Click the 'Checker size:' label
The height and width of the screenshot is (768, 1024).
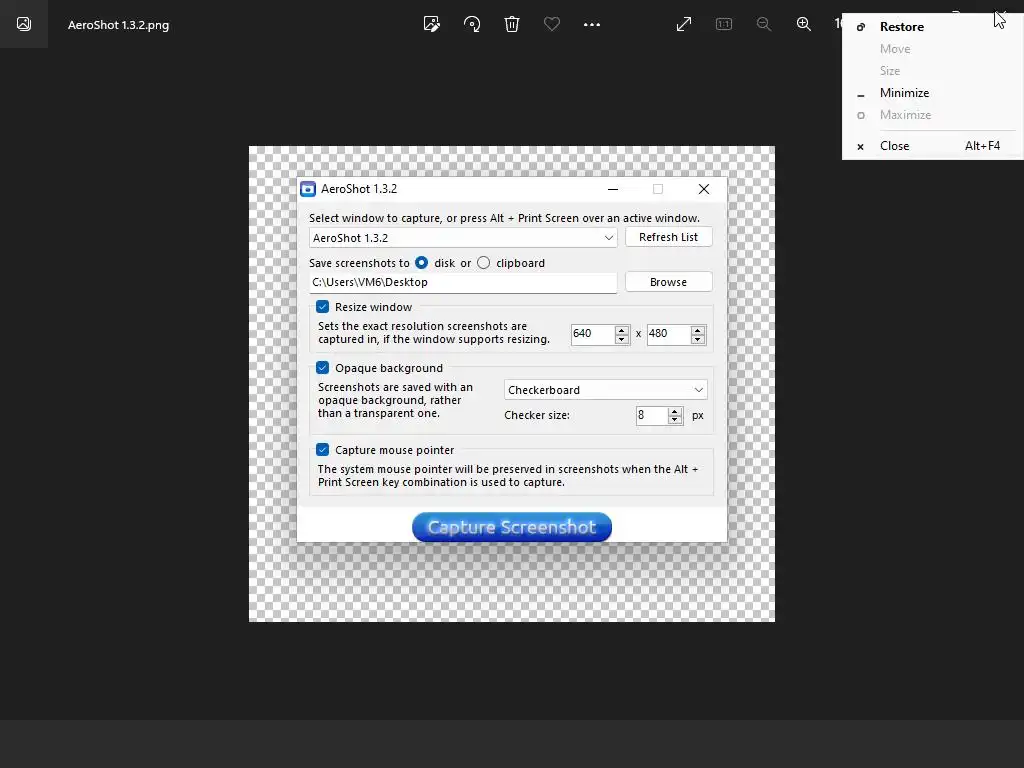(537, 415)
